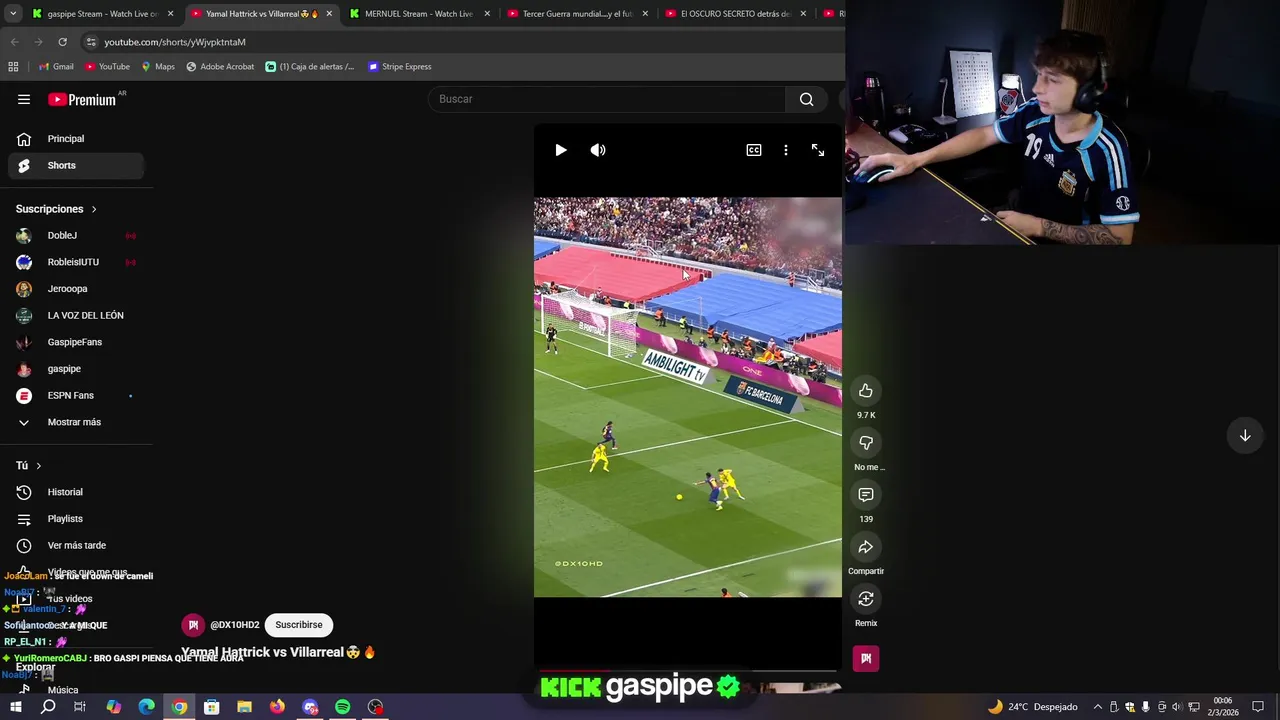
Task: Open the Short's three-dot options menu
Action: [x=786, y=150]
